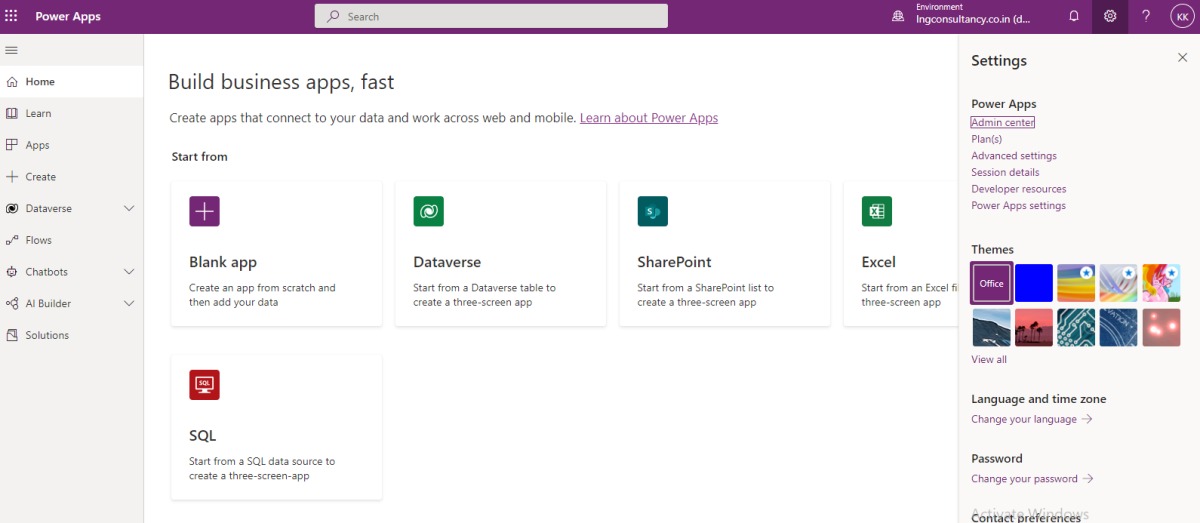The image size is (1200, 523).
Task: Click in the Search box
Action: pos(491,16)
